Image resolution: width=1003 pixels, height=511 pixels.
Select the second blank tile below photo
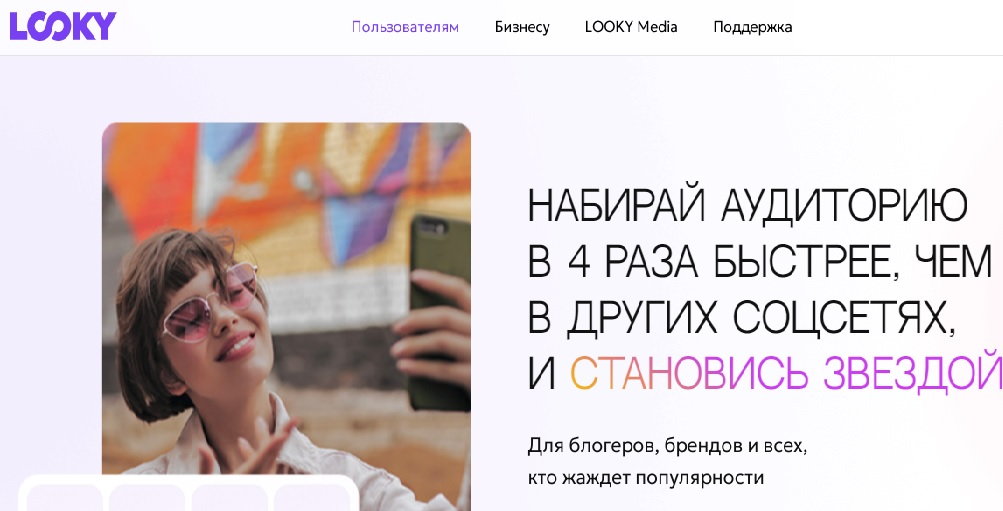(x=147, y=498)
